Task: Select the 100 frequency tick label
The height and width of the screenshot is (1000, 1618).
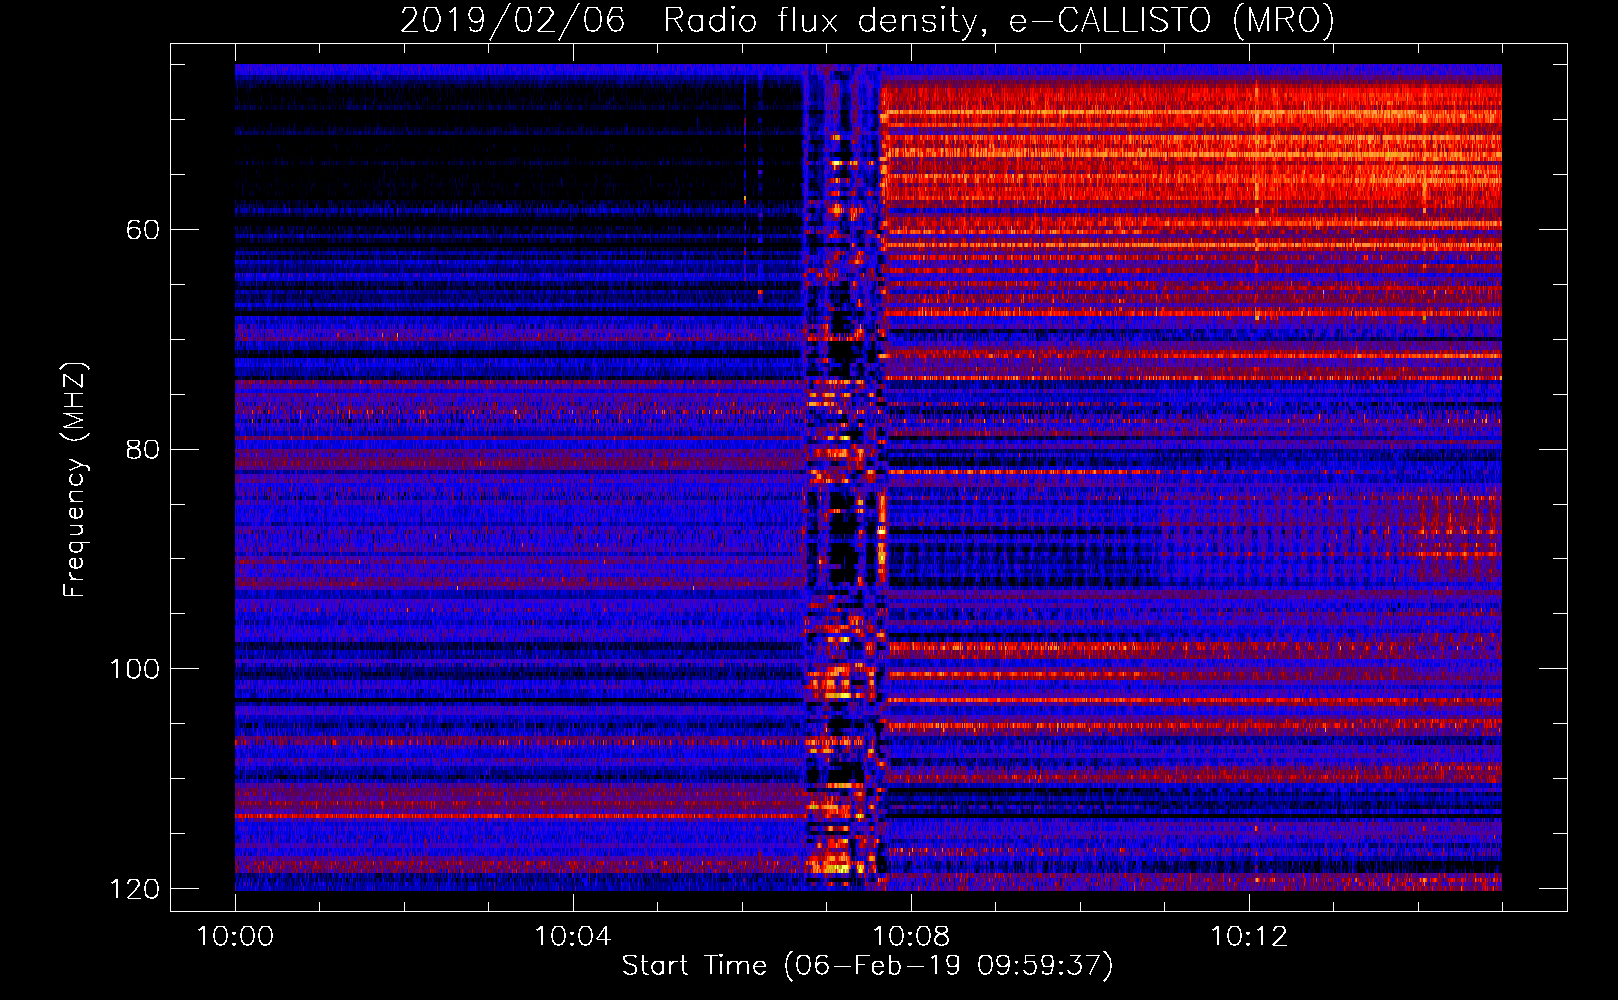Action: pos(134,669)
